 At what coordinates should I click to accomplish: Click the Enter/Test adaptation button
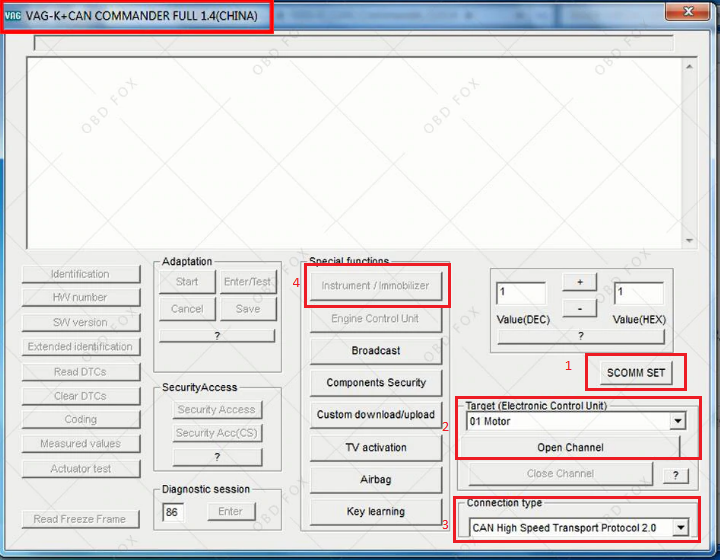pyautogui.click(x=248, y=282)
